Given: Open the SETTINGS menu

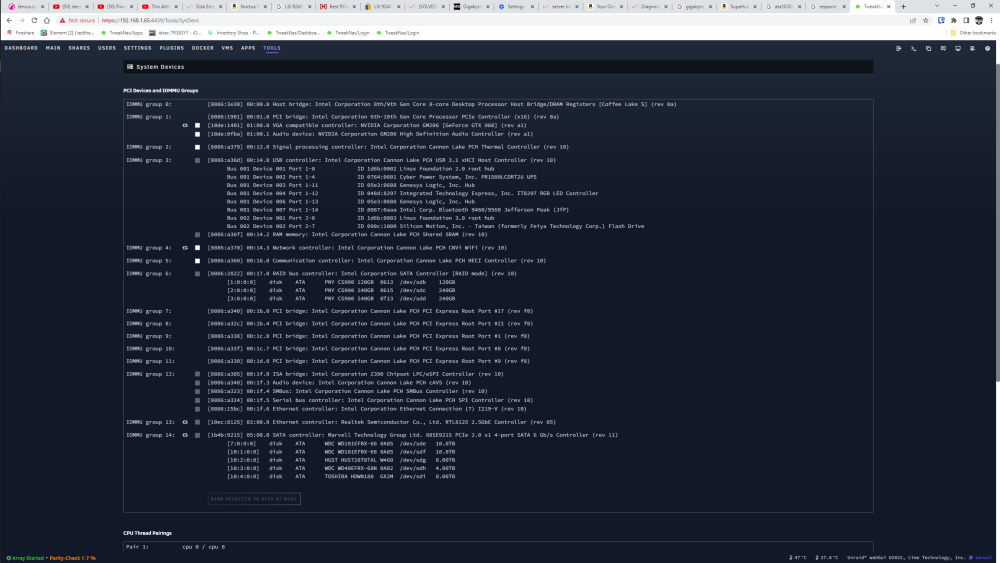Looking at the screenshot, I should pyautogui.click(x=138, y=48).
